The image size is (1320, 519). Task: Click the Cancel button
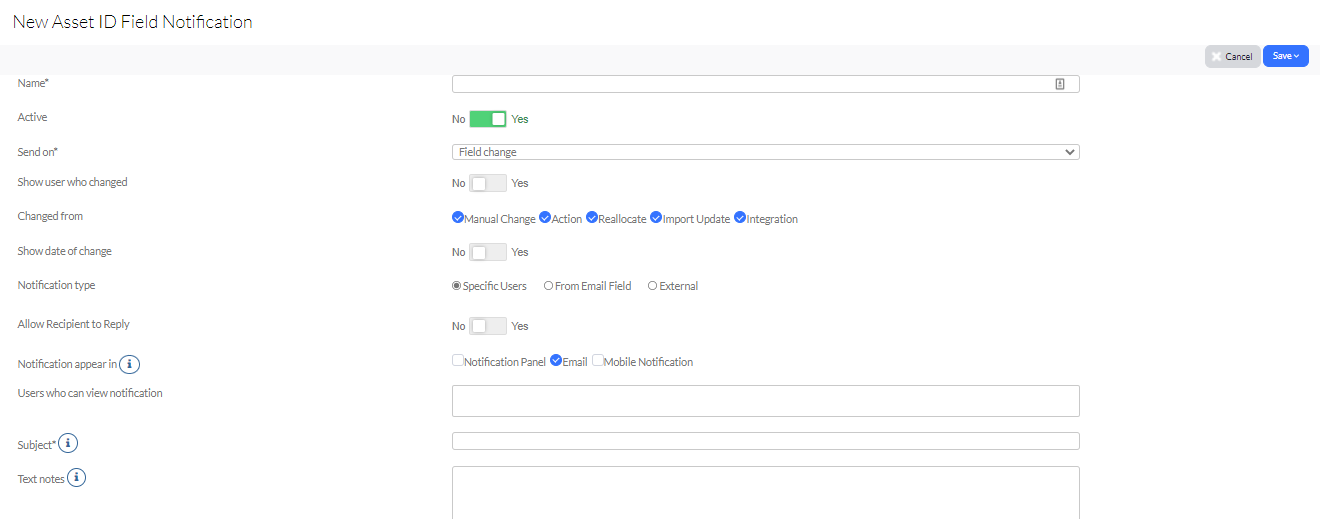(x=1232, y=57)
